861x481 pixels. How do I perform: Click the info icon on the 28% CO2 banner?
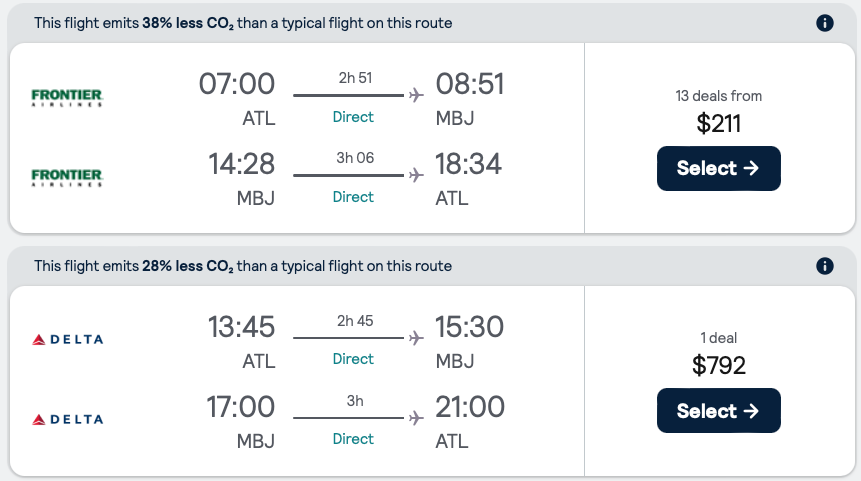coord(825,266)
